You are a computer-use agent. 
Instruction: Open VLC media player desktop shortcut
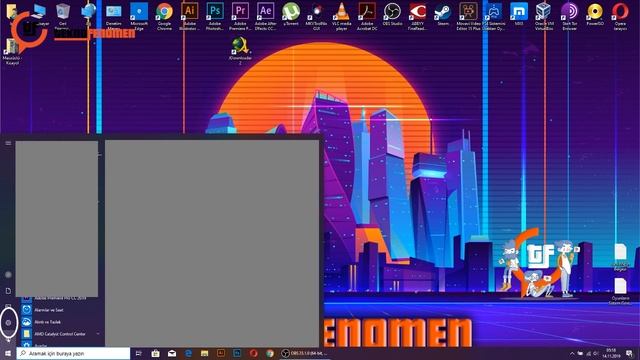[341, 16]
